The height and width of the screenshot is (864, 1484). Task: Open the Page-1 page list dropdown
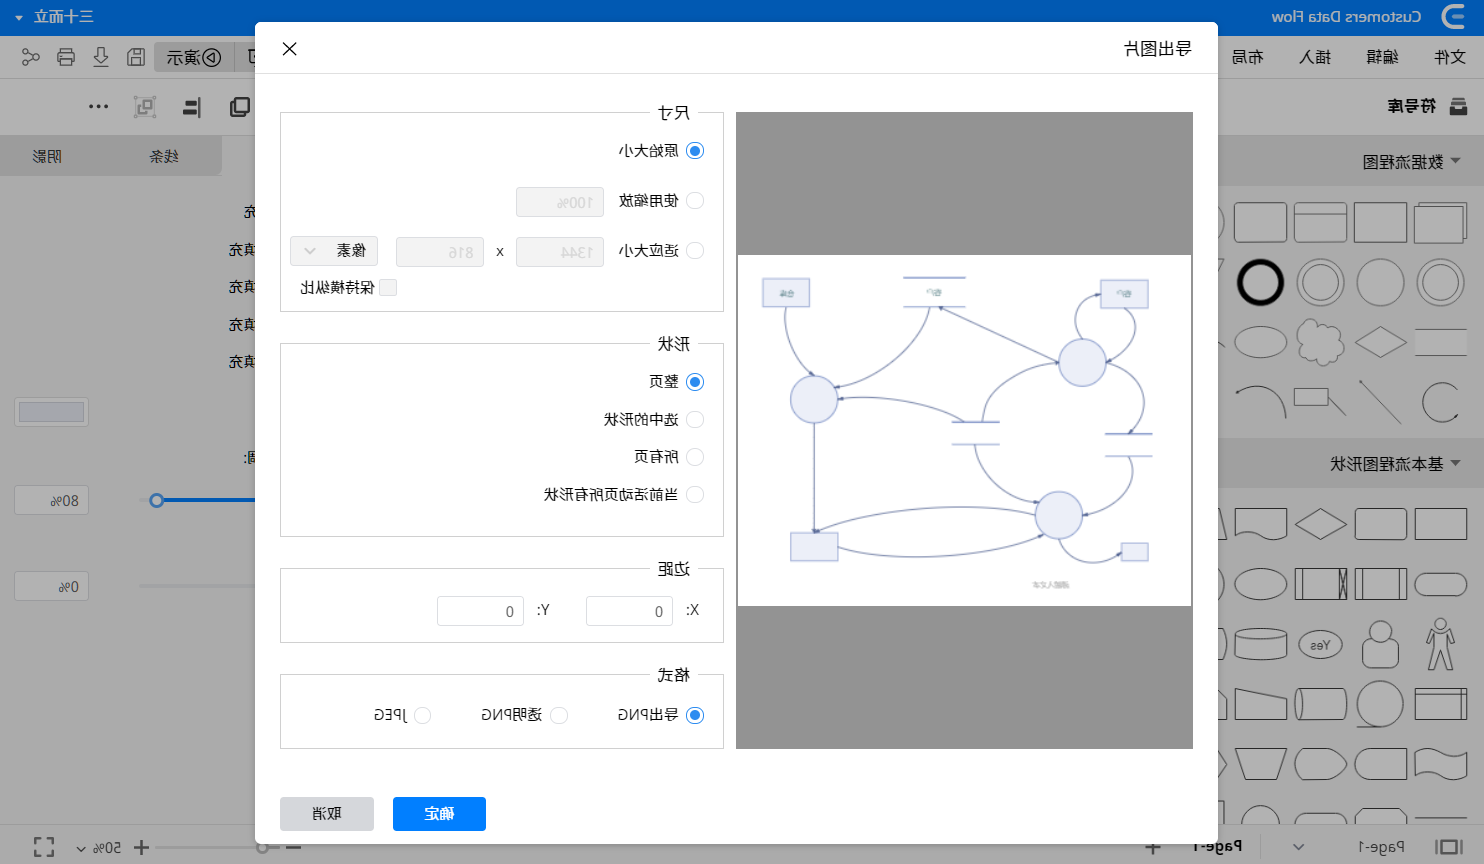click(x=1298, y=848)
